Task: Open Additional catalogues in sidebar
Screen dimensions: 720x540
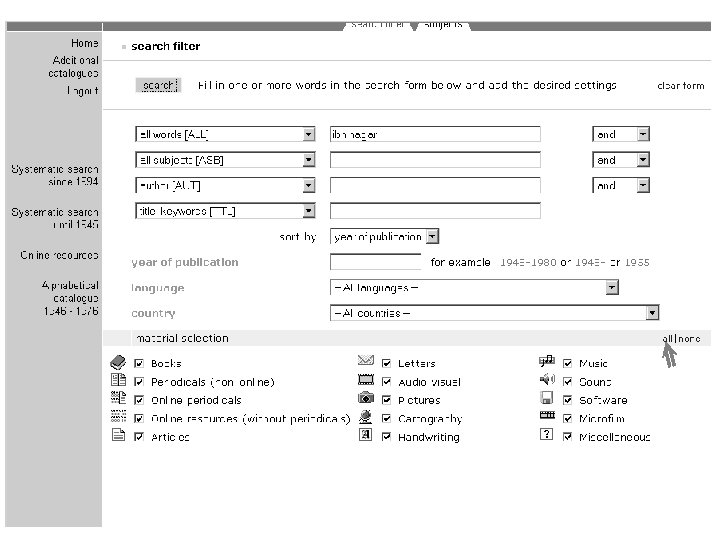Action: click(74, 67)
